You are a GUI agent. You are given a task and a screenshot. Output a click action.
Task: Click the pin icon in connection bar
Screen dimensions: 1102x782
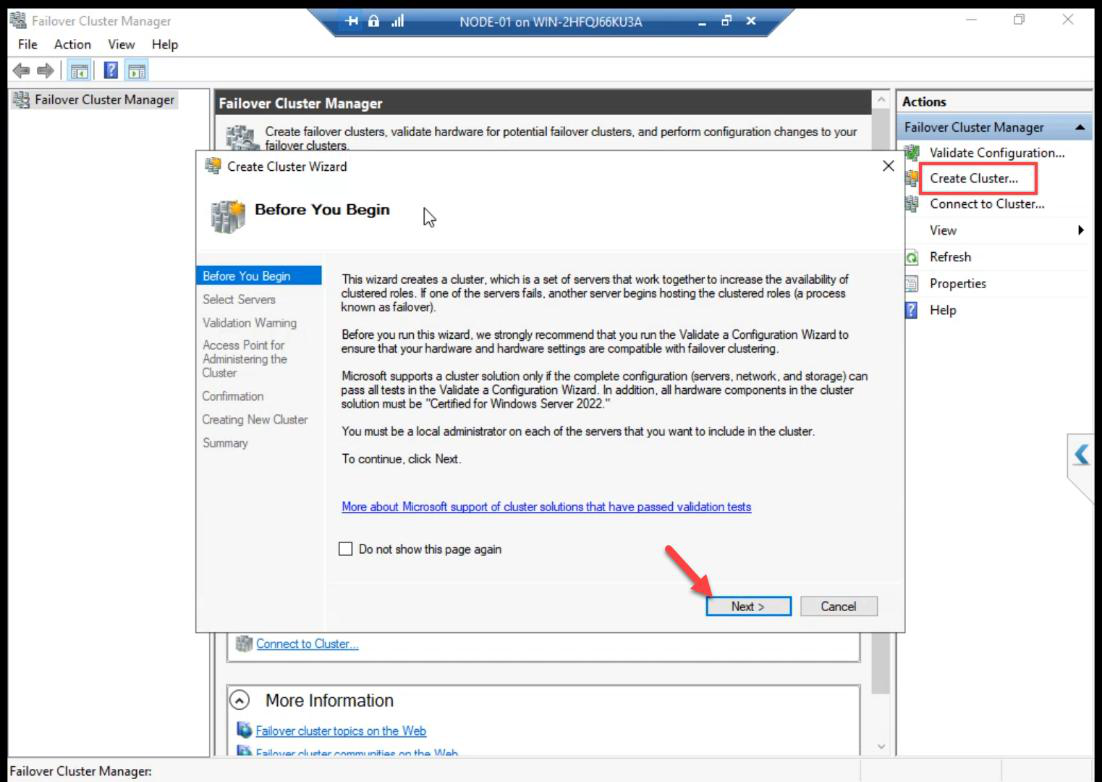click(351, 21)
